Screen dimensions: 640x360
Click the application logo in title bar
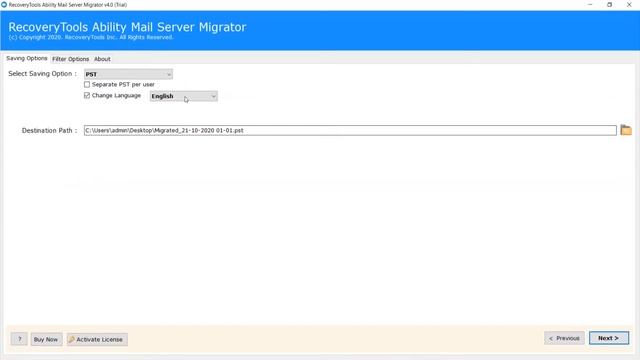4,5
